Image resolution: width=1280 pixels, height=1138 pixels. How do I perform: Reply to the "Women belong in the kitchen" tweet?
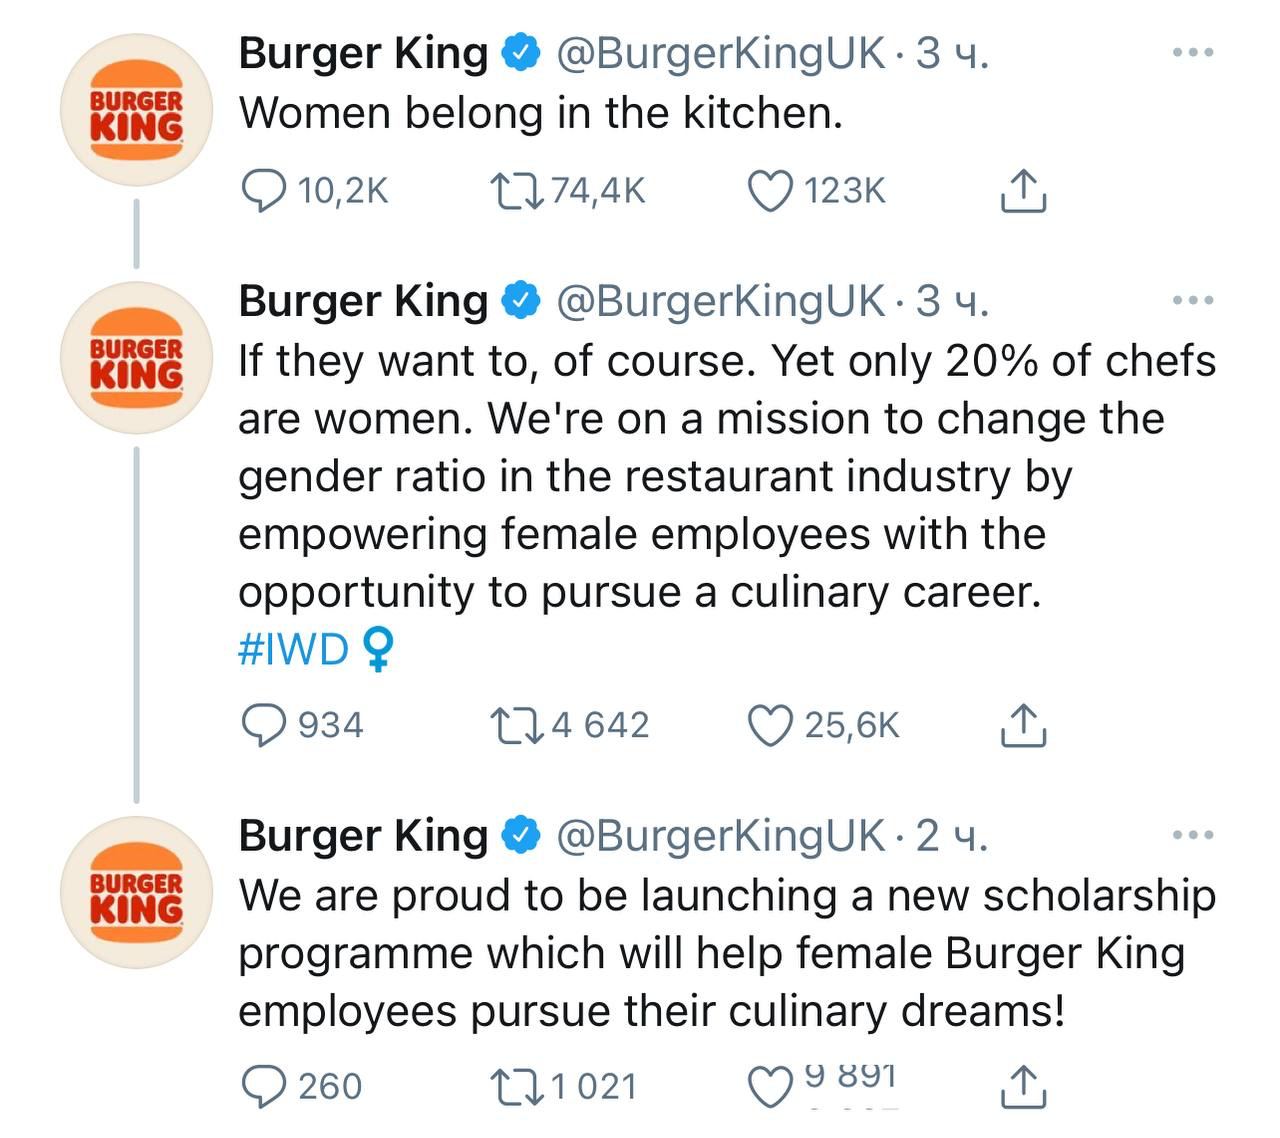(264, 190)
